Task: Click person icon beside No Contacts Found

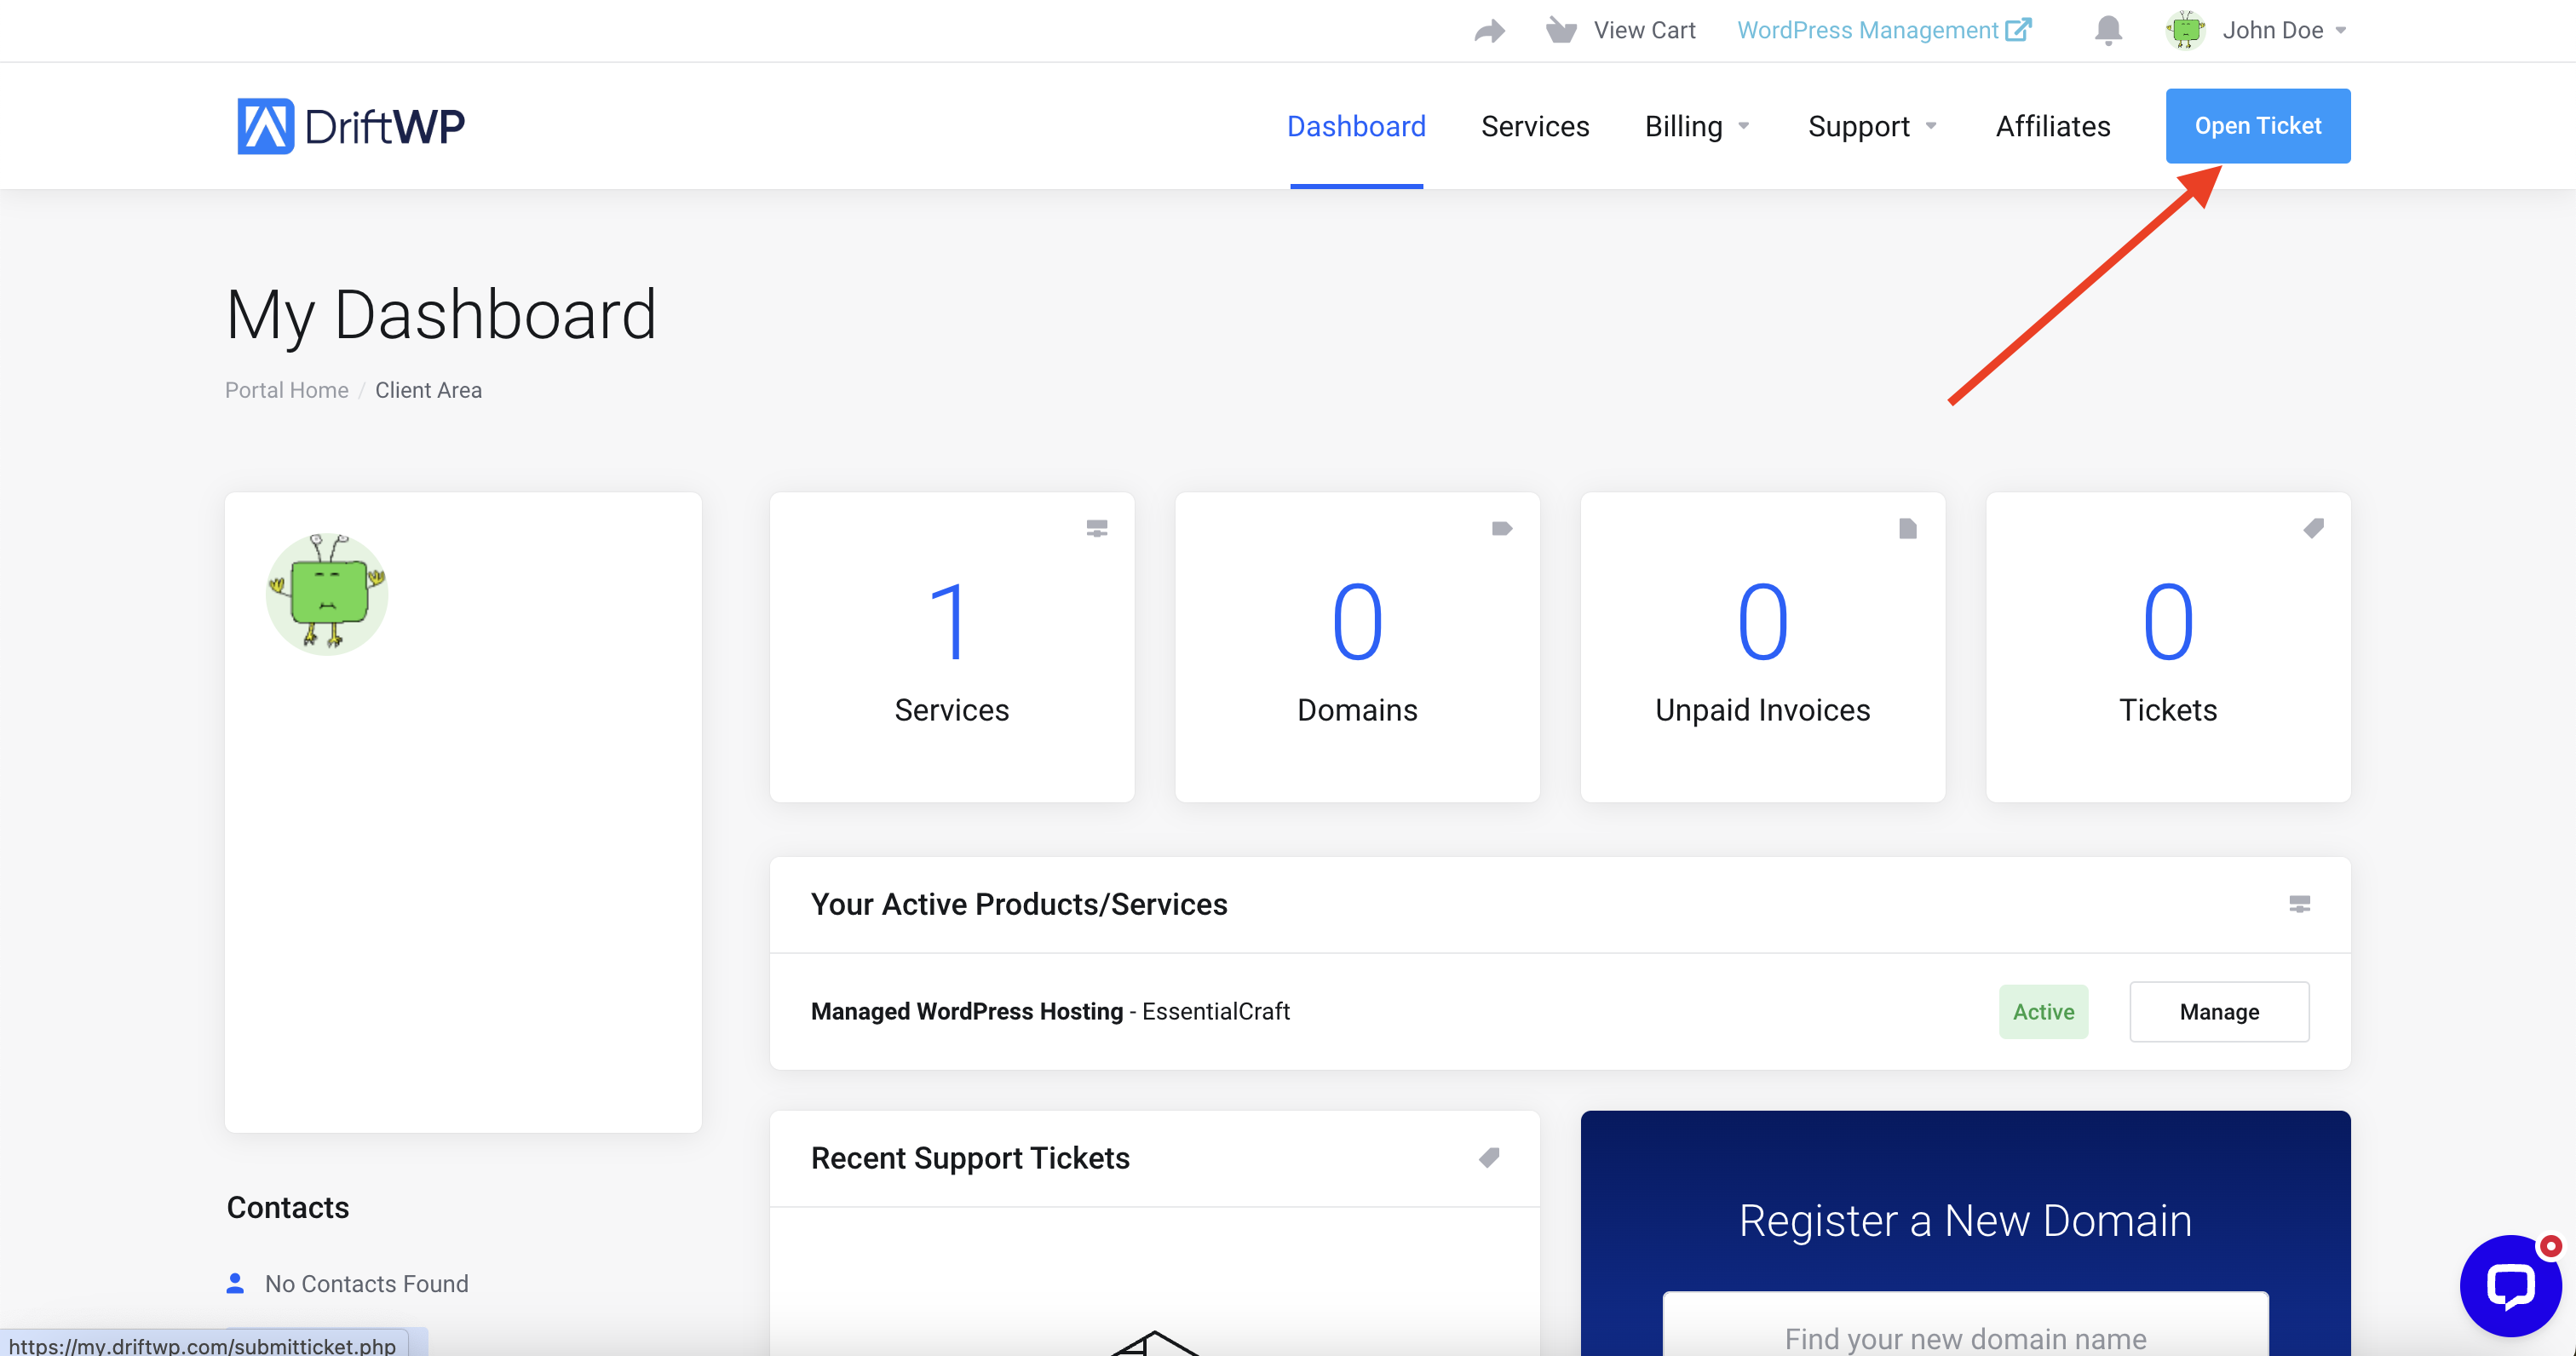Action: click(236, 1283)
